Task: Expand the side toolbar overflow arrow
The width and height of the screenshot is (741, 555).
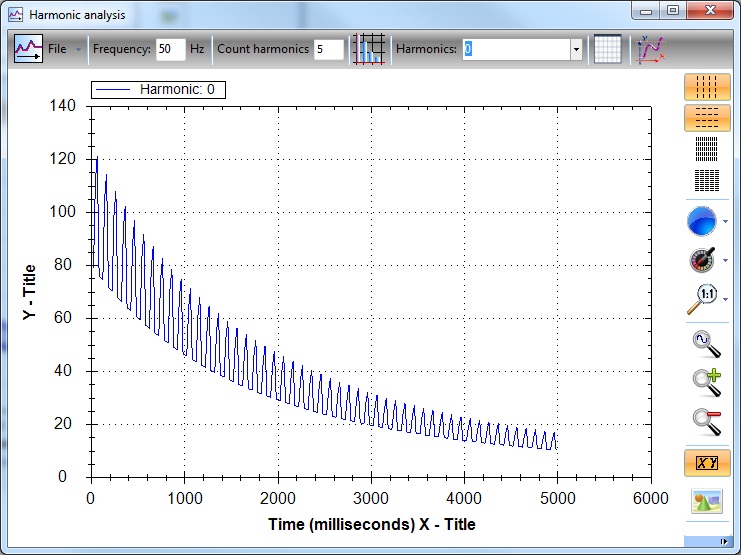Action: 724,541
